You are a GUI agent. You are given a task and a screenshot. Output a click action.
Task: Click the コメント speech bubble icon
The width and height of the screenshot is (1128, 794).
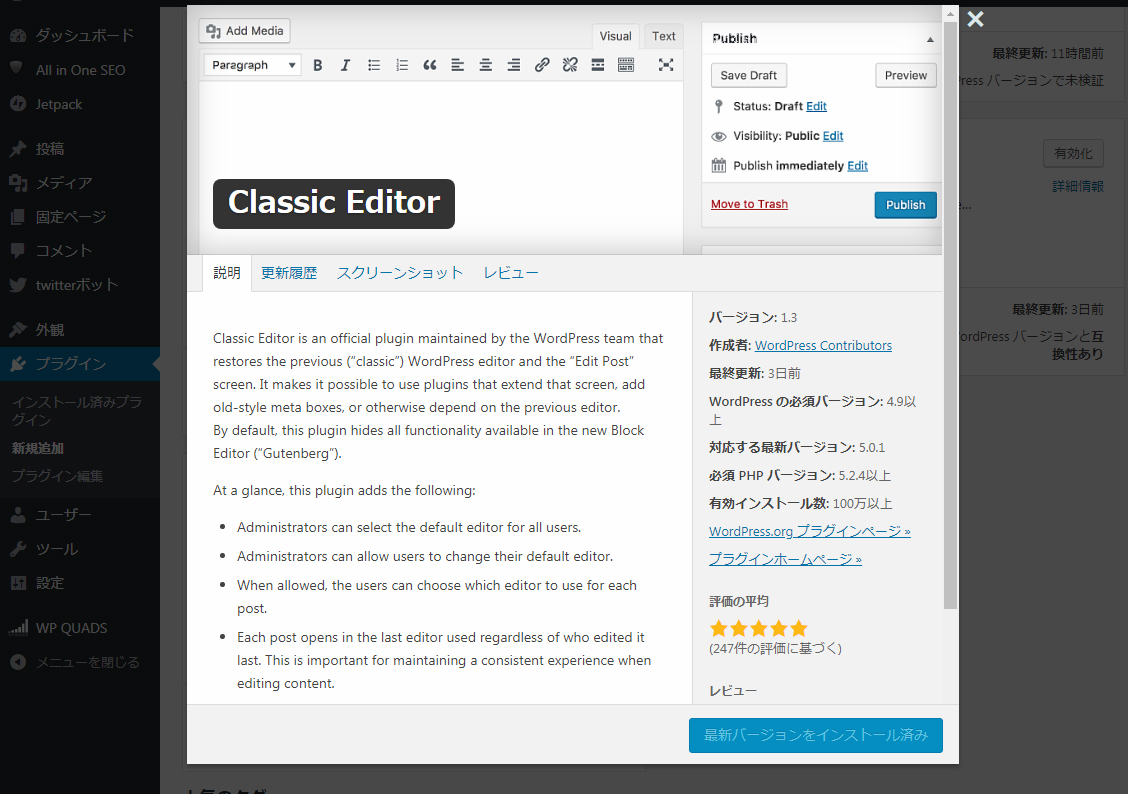pyautogui.click(x=17, y=251)
